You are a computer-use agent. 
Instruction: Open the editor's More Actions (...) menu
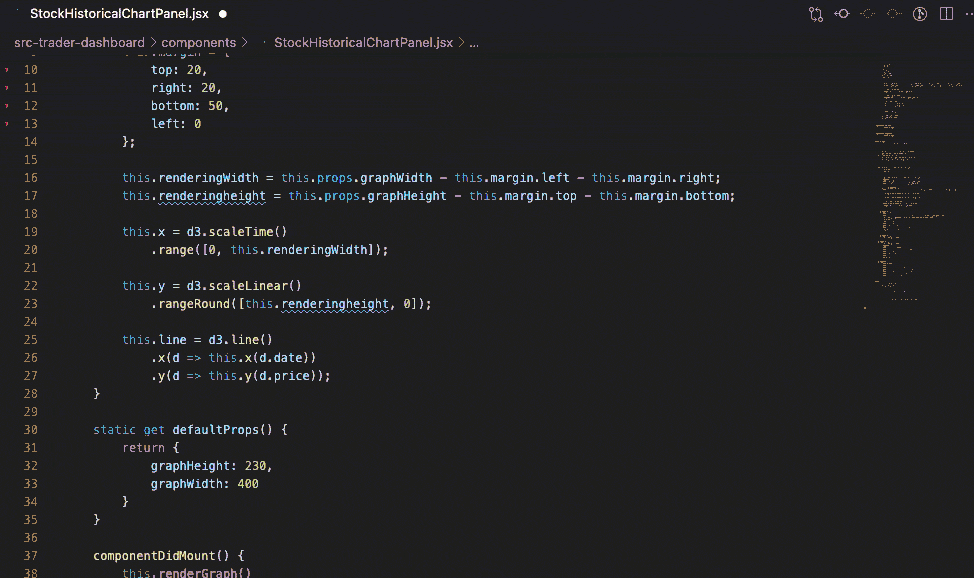coord(968,14)
